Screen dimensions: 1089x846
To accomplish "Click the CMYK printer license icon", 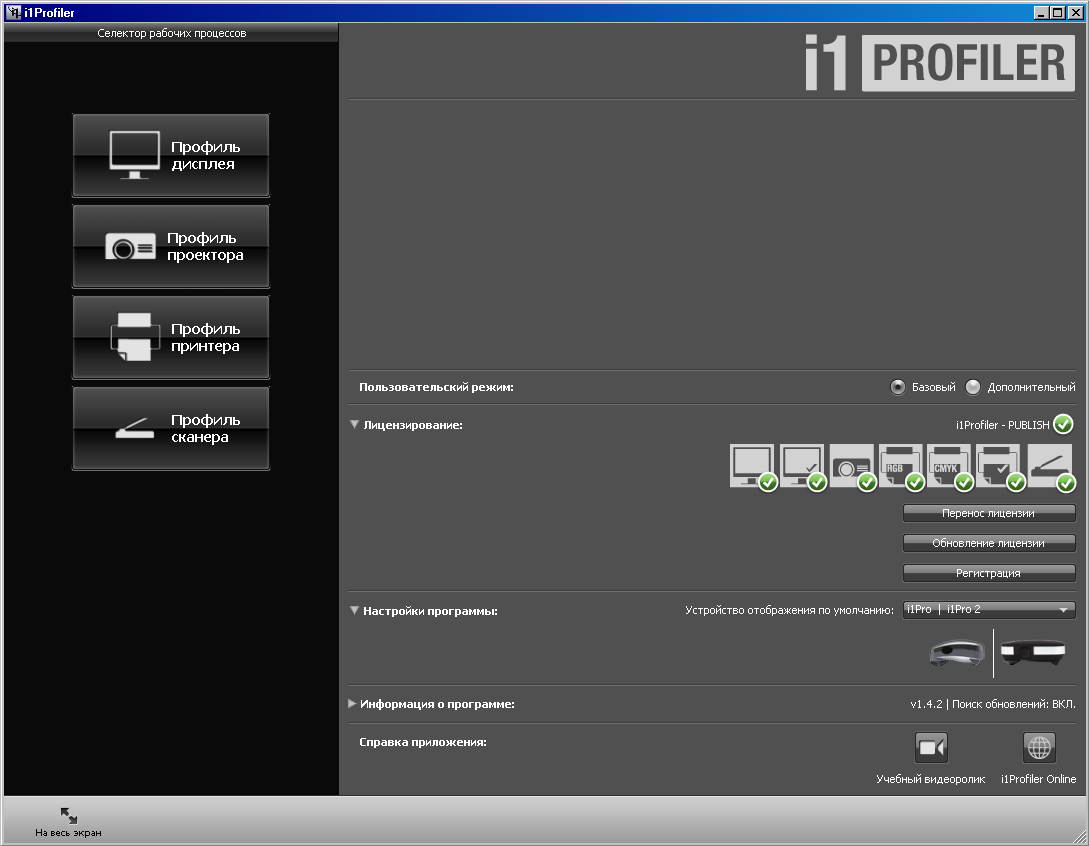I will 949,467.
